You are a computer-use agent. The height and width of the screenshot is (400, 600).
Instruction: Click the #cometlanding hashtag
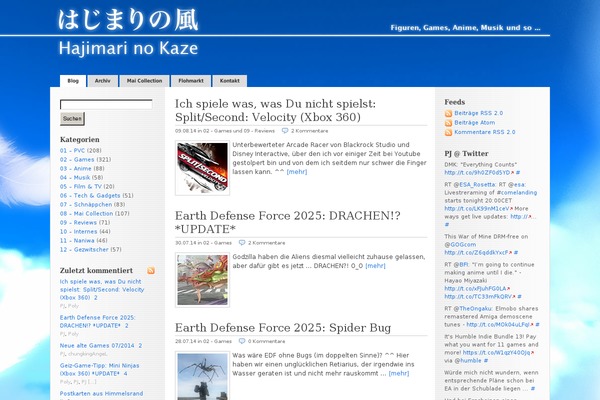click(517, 193)
